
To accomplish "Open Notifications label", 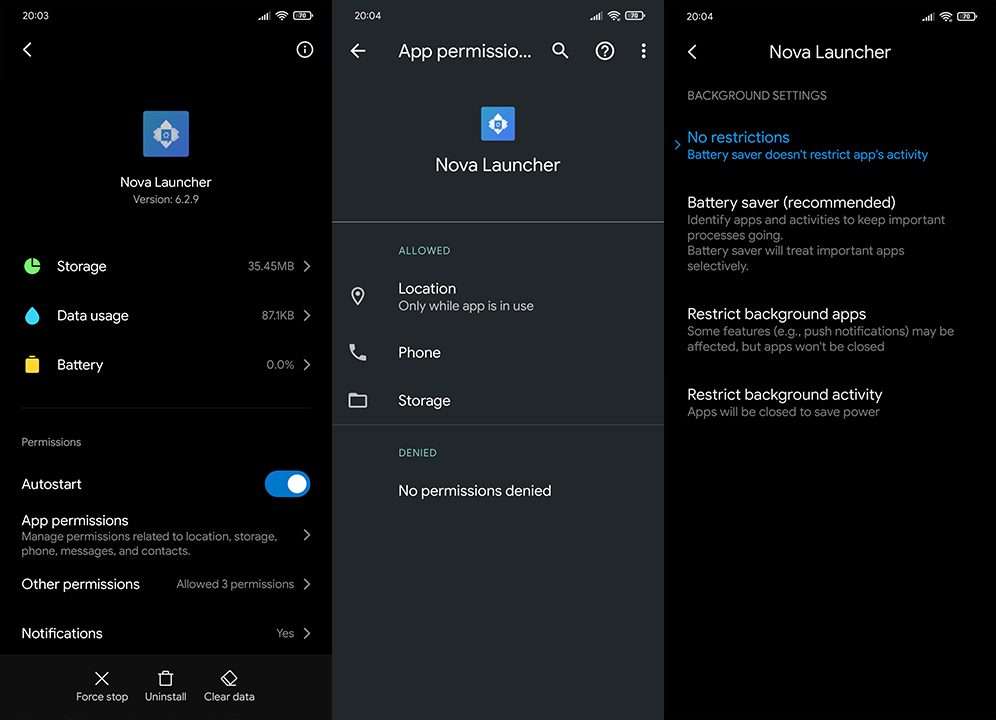I will pos(62,633).
